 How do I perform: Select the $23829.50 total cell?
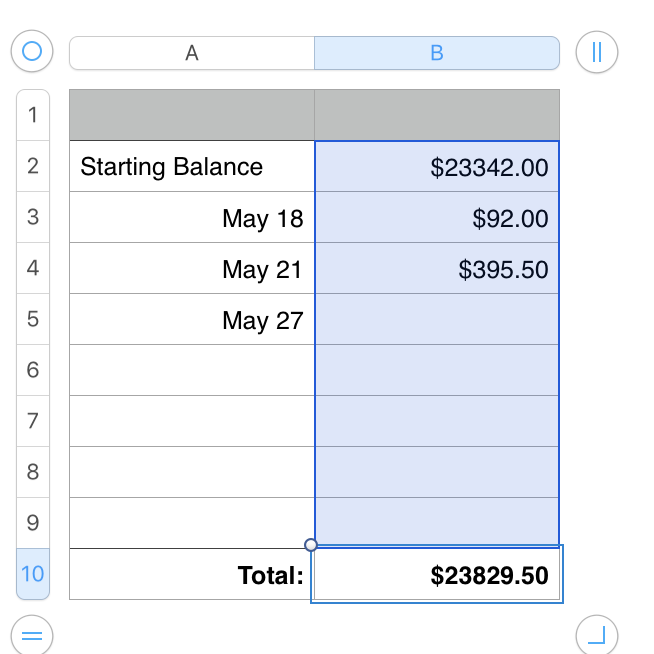point(436,575)
